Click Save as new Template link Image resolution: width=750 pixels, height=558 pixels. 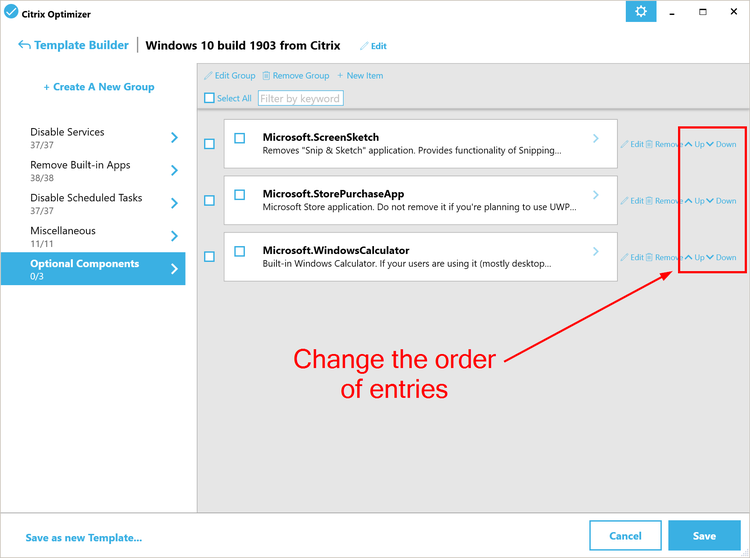click(x=84, y=538)
